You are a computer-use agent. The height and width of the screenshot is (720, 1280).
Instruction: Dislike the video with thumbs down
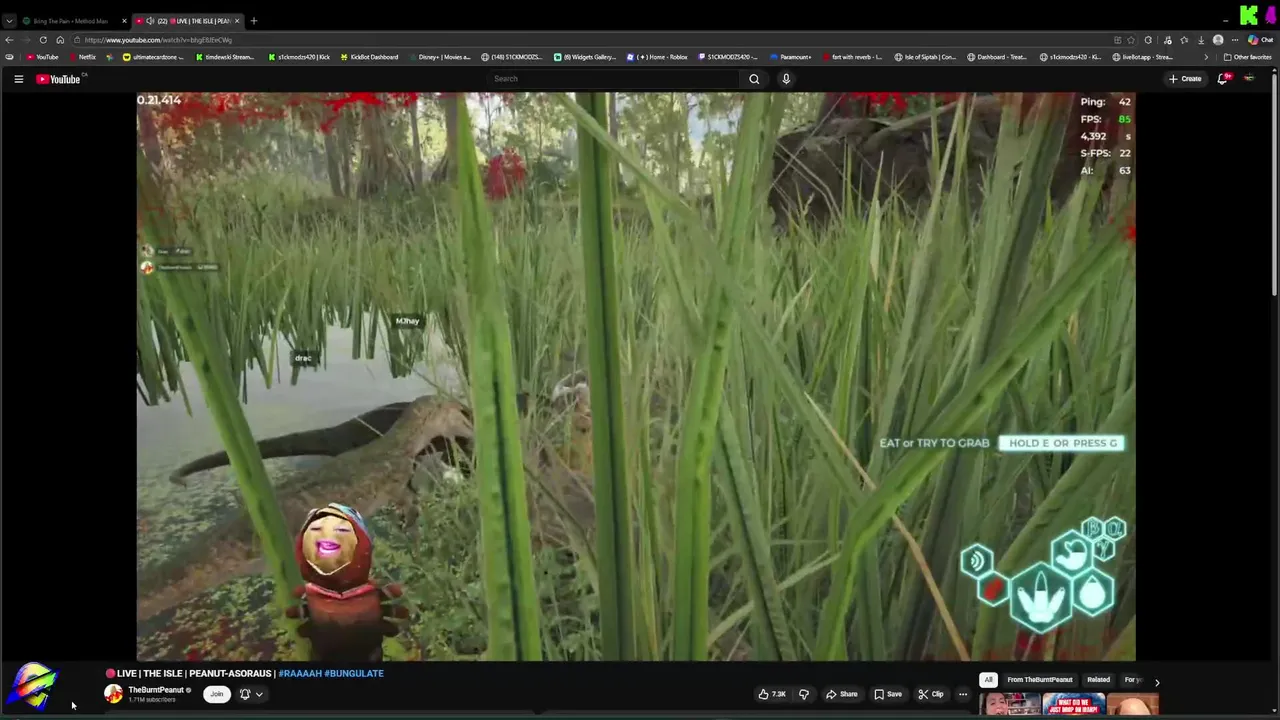(803, 694)
